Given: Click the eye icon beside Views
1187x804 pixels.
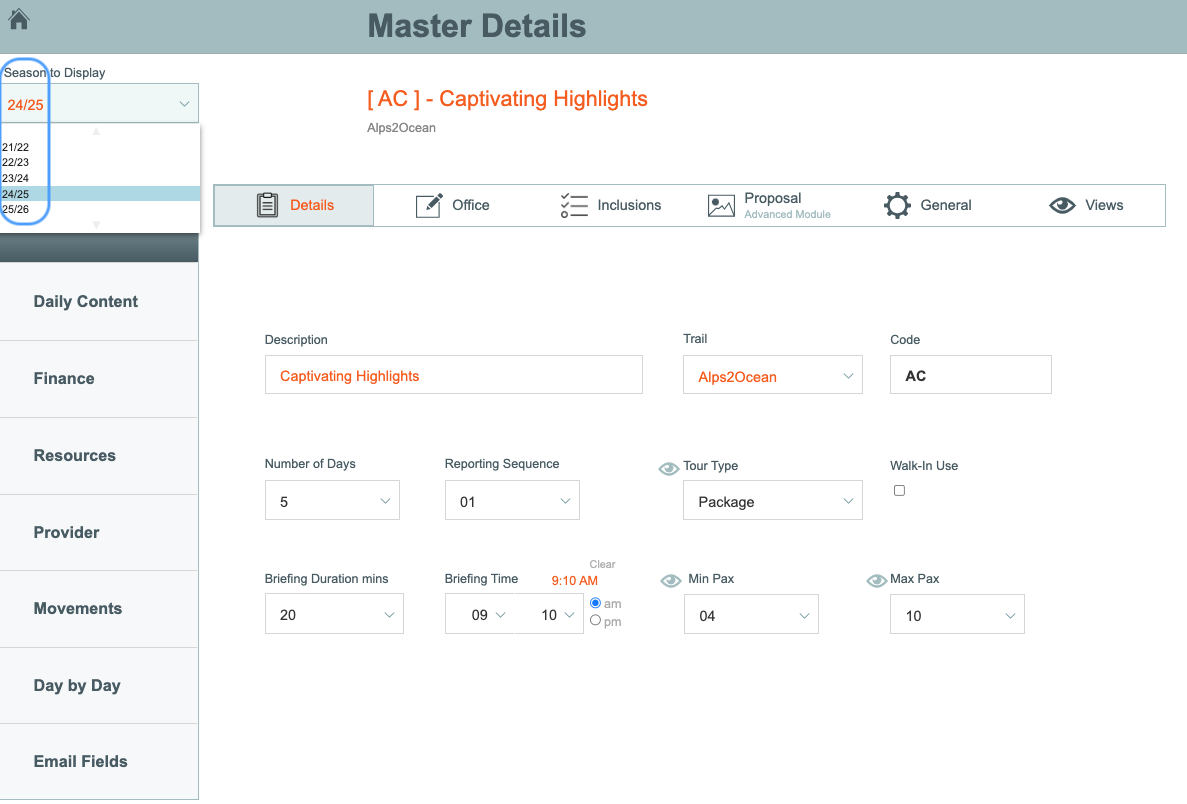Looking at the screenshot, I should (x=1062, y=205).
